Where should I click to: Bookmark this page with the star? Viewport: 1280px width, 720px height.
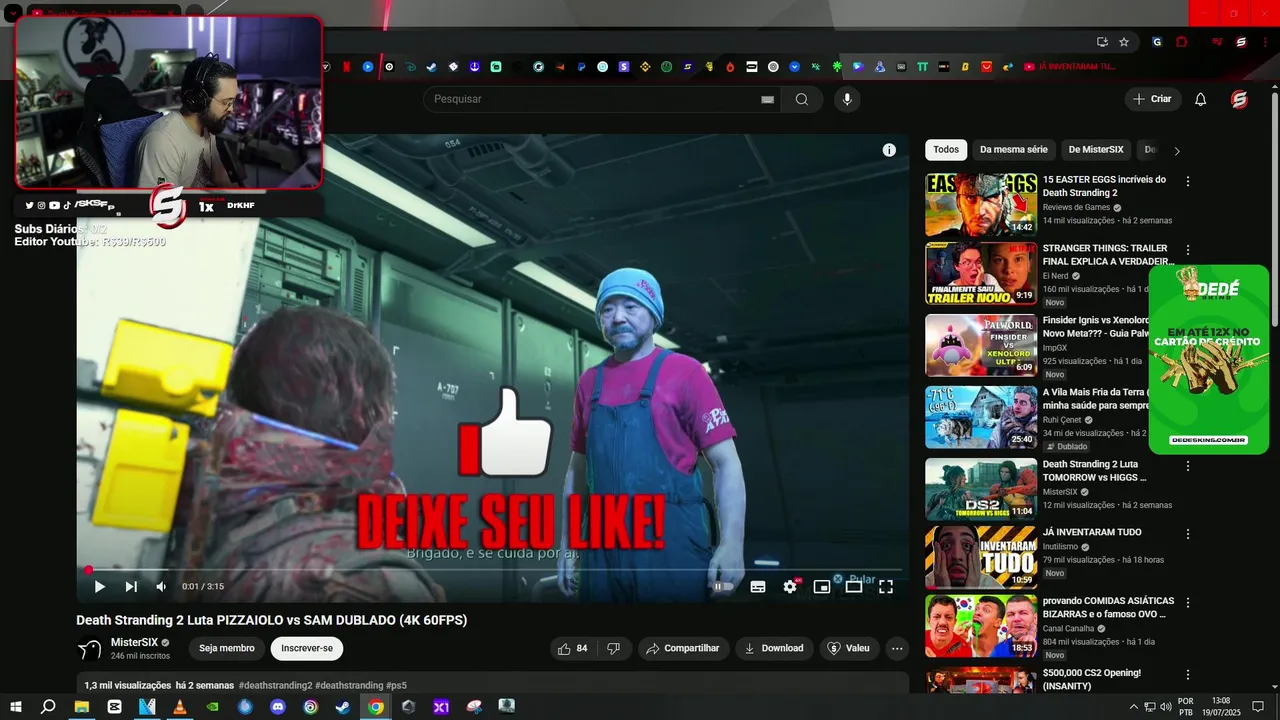1124,42
